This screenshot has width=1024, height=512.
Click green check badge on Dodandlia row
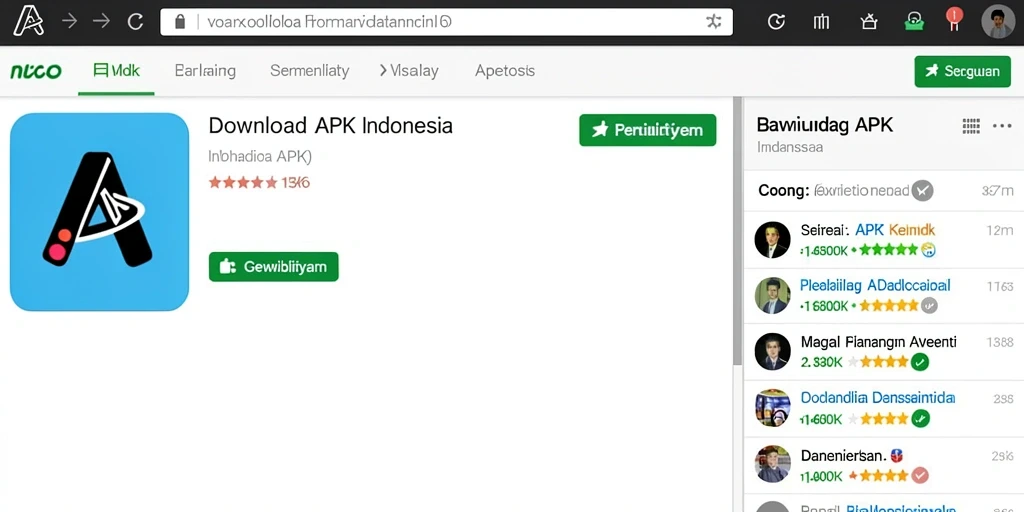coord(921,418)
